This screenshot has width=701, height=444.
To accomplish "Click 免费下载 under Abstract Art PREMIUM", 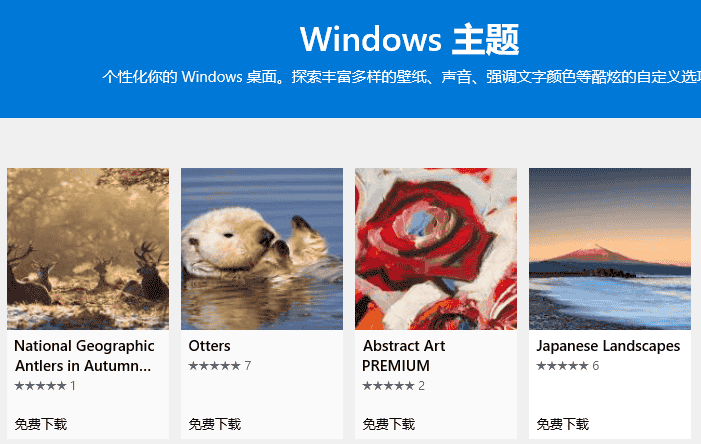I will 389,424.
